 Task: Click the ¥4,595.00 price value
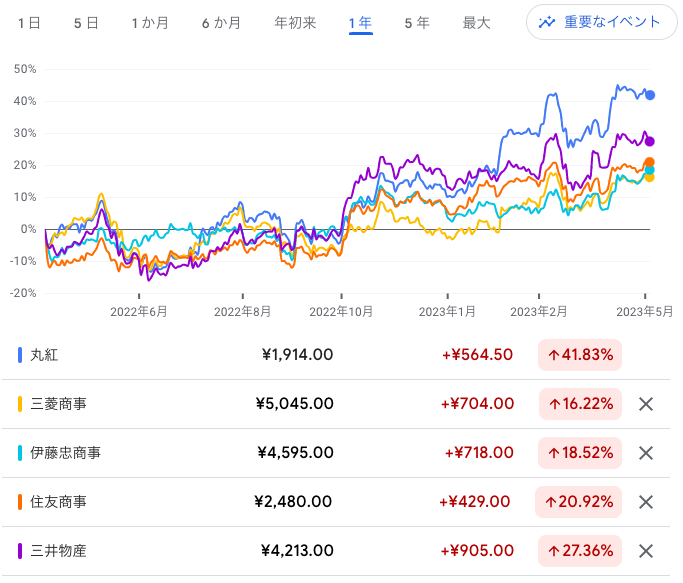pyautogui.click(x=295, y=453)
